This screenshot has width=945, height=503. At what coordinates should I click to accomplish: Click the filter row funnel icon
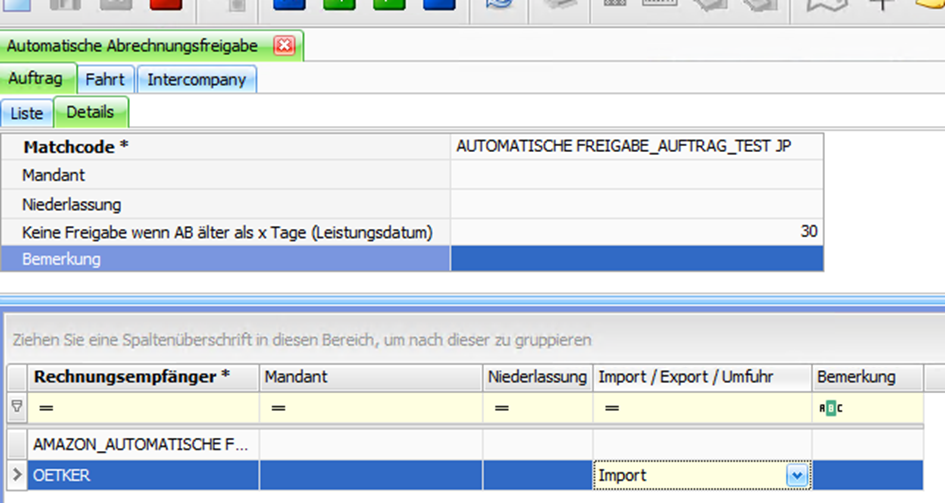(x=15, y=407)
